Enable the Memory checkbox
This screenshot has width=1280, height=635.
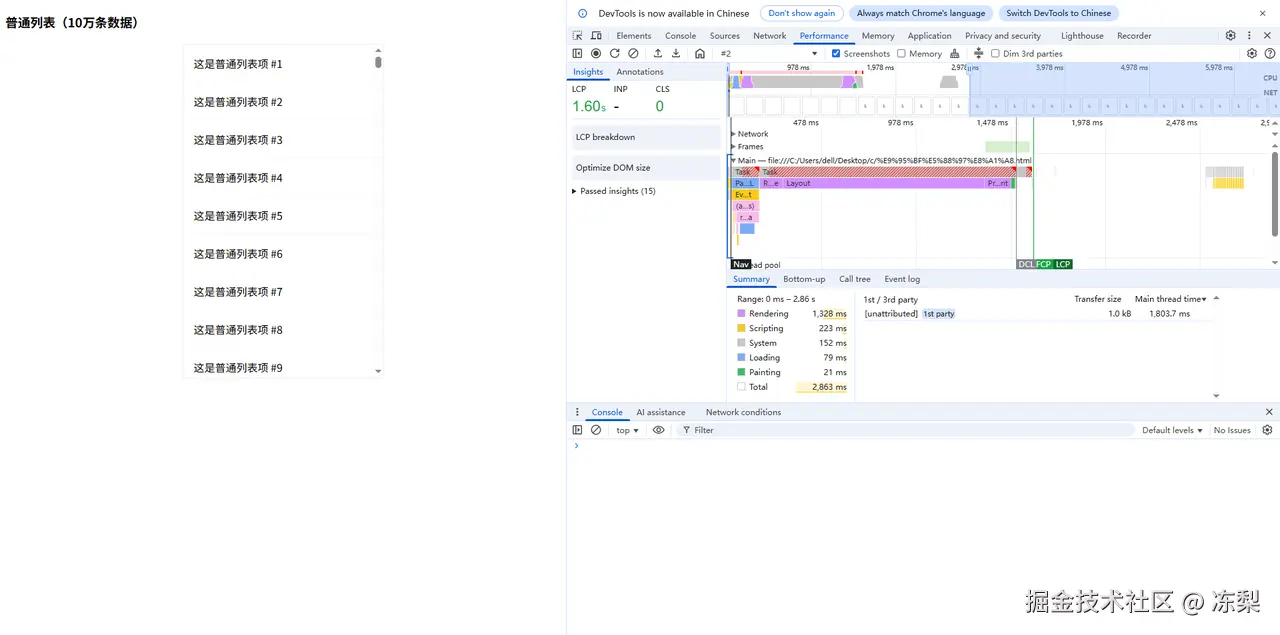tap(901, 54)
